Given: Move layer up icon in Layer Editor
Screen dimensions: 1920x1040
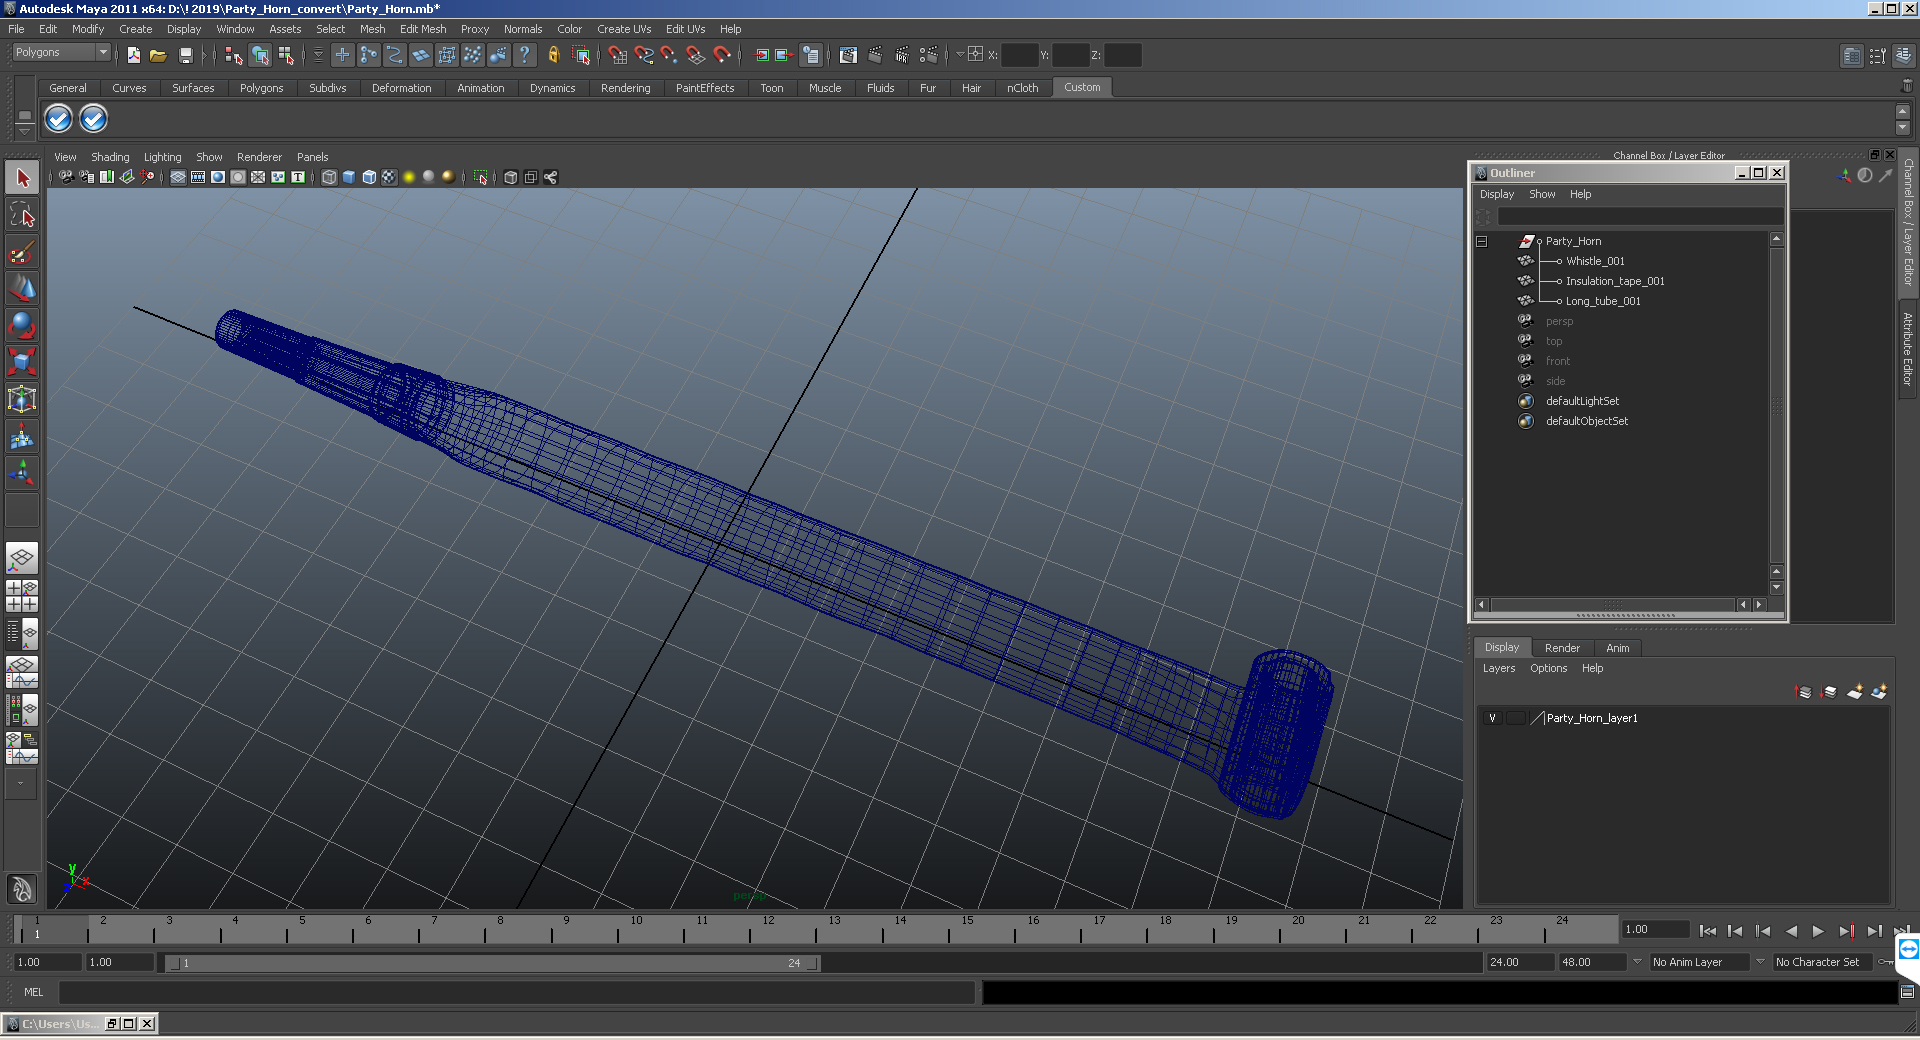Looking at the screenshot, I should pyautogui.click(x=1804, y=691).
